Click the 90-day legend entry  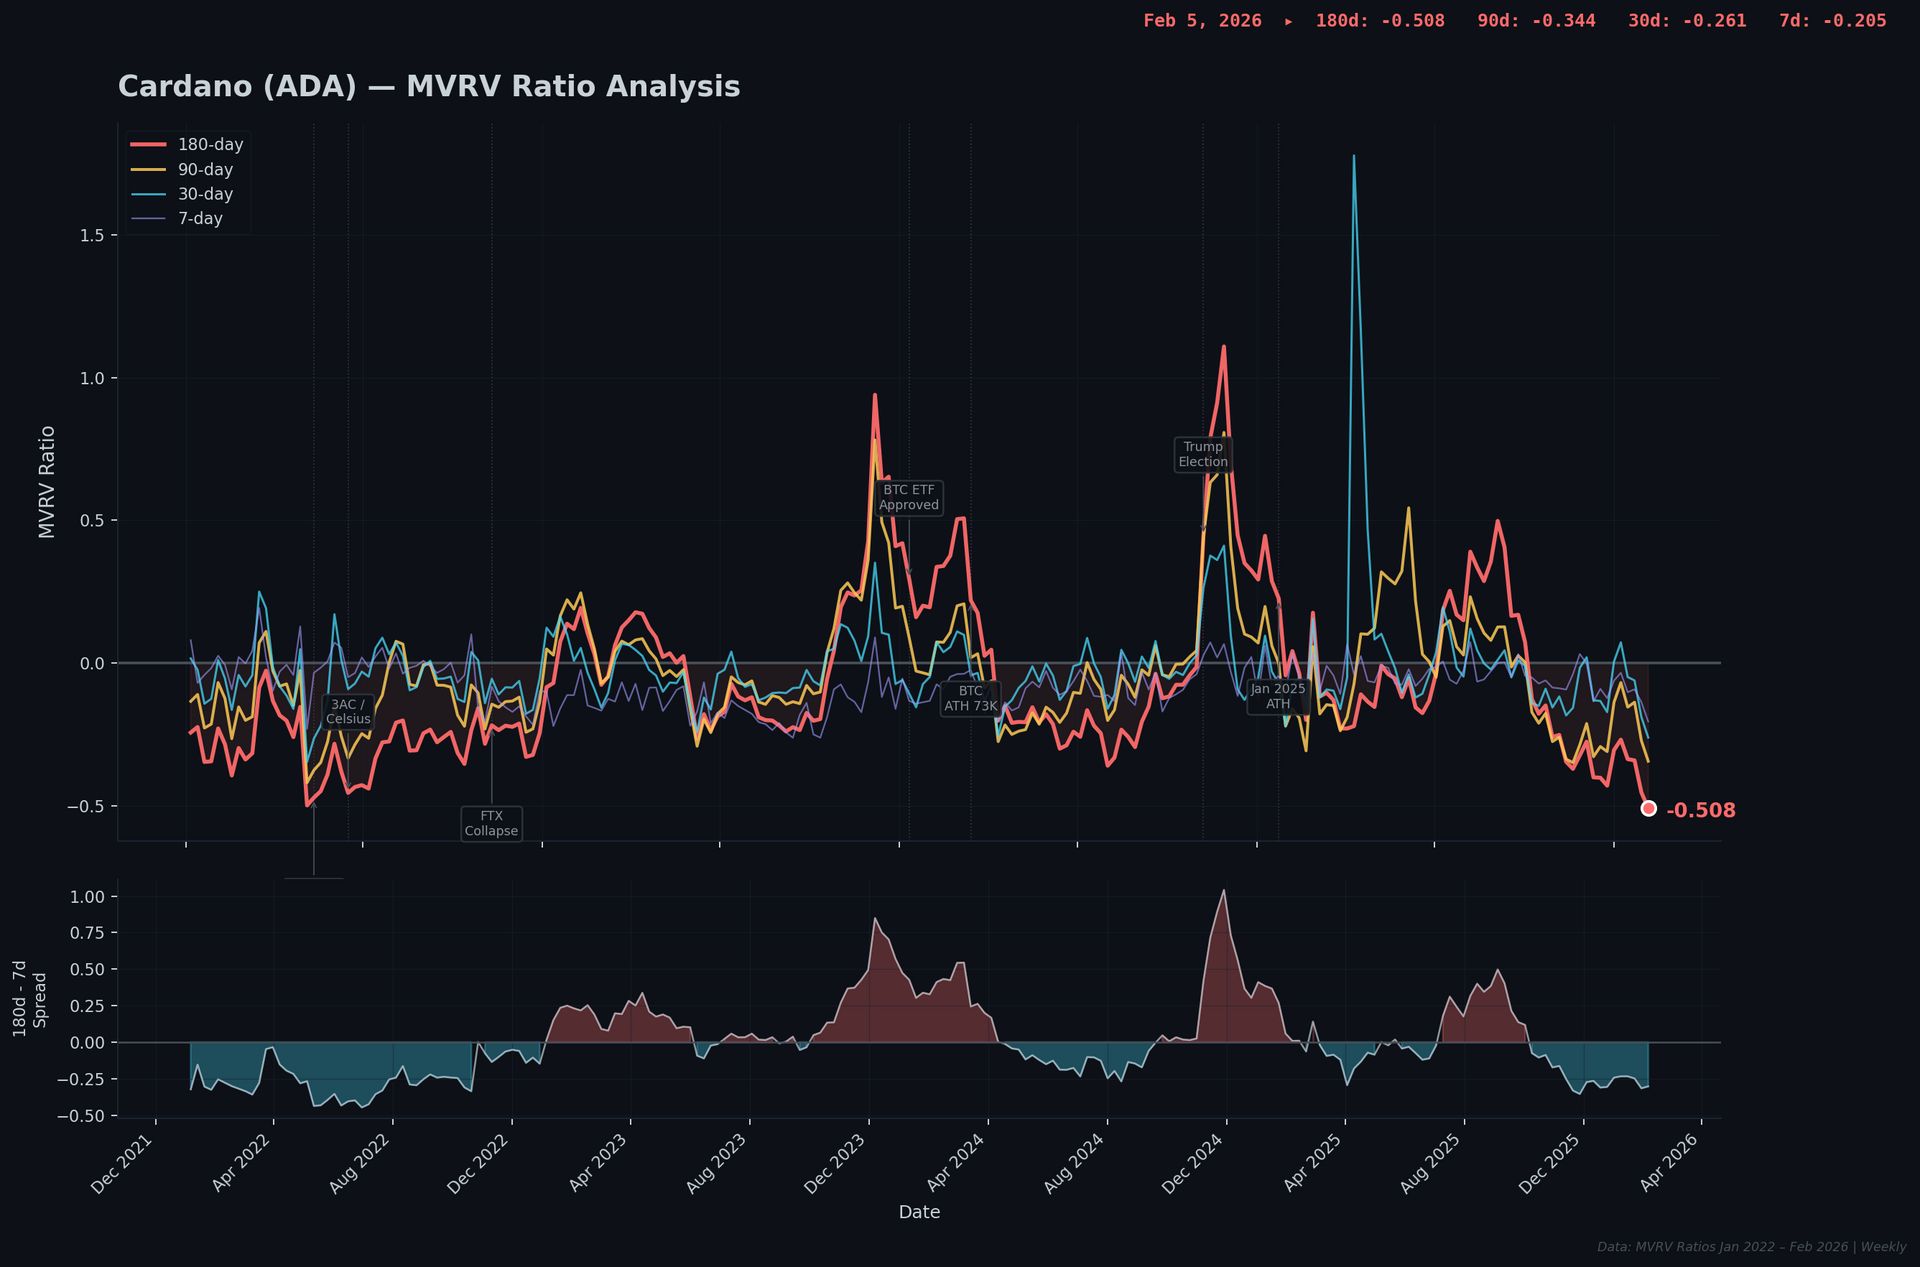pyautogui.click(x=205, y=170)
